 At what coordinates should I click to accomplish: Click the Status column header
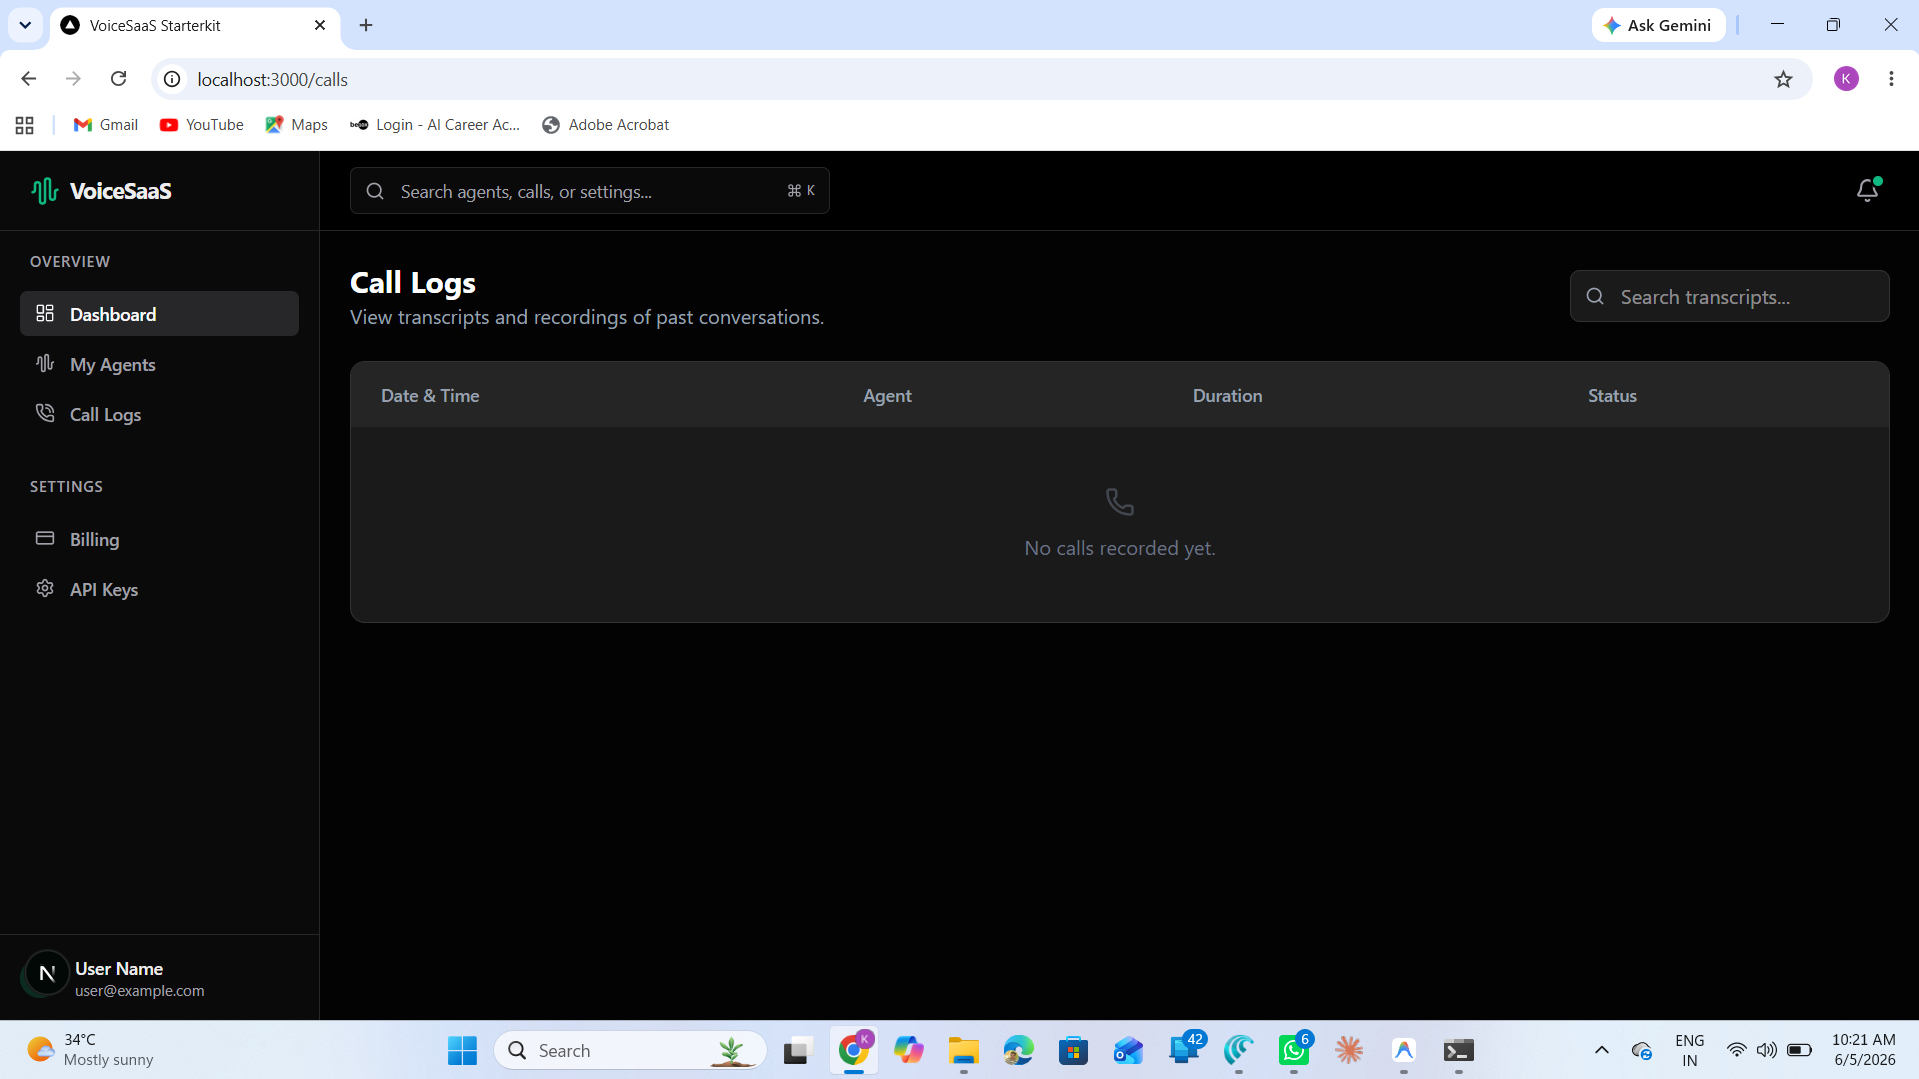tap(1612, 395)
